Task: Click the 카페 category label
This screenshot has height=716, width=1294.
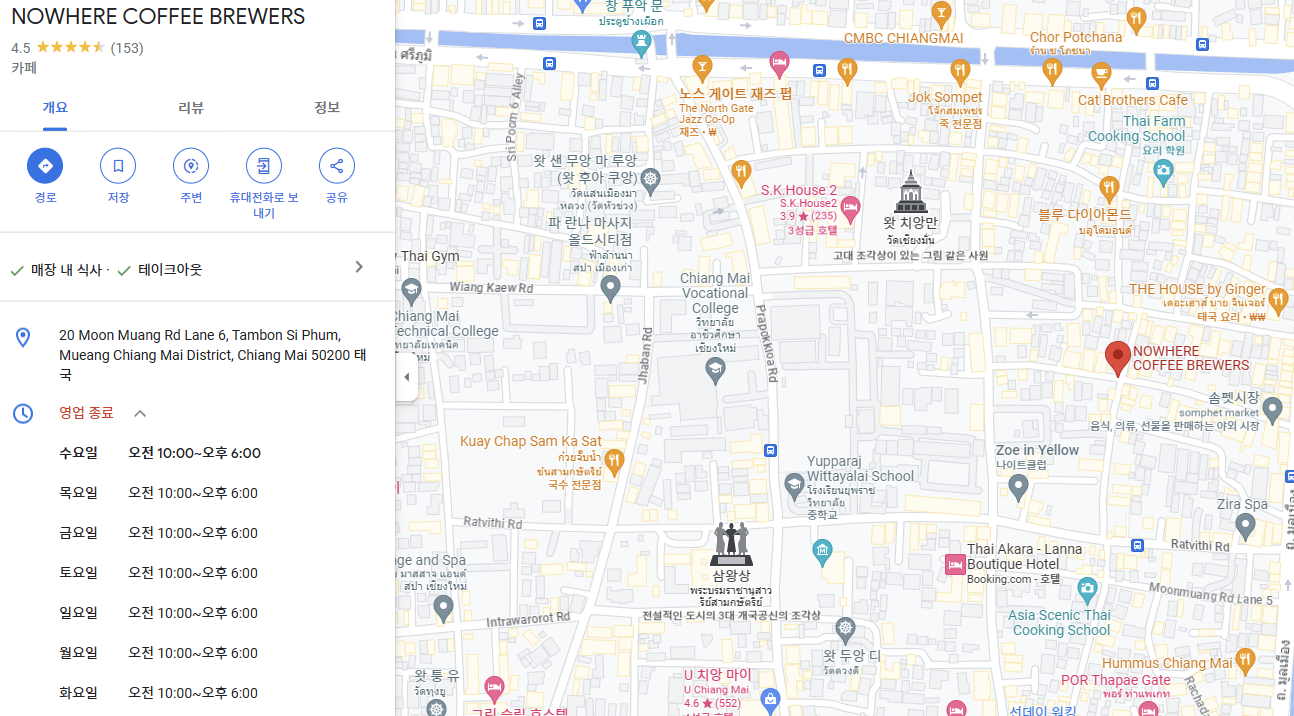Action: point(24,68)
